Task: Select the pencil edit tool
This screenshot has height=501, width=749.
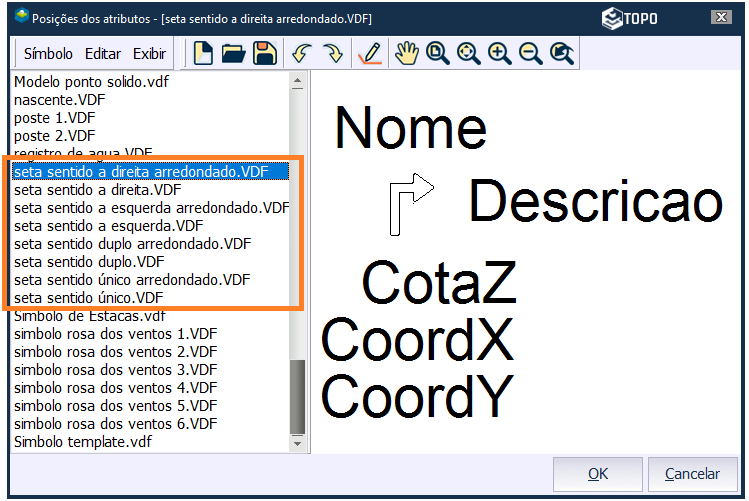Action: tap(370, 54)
